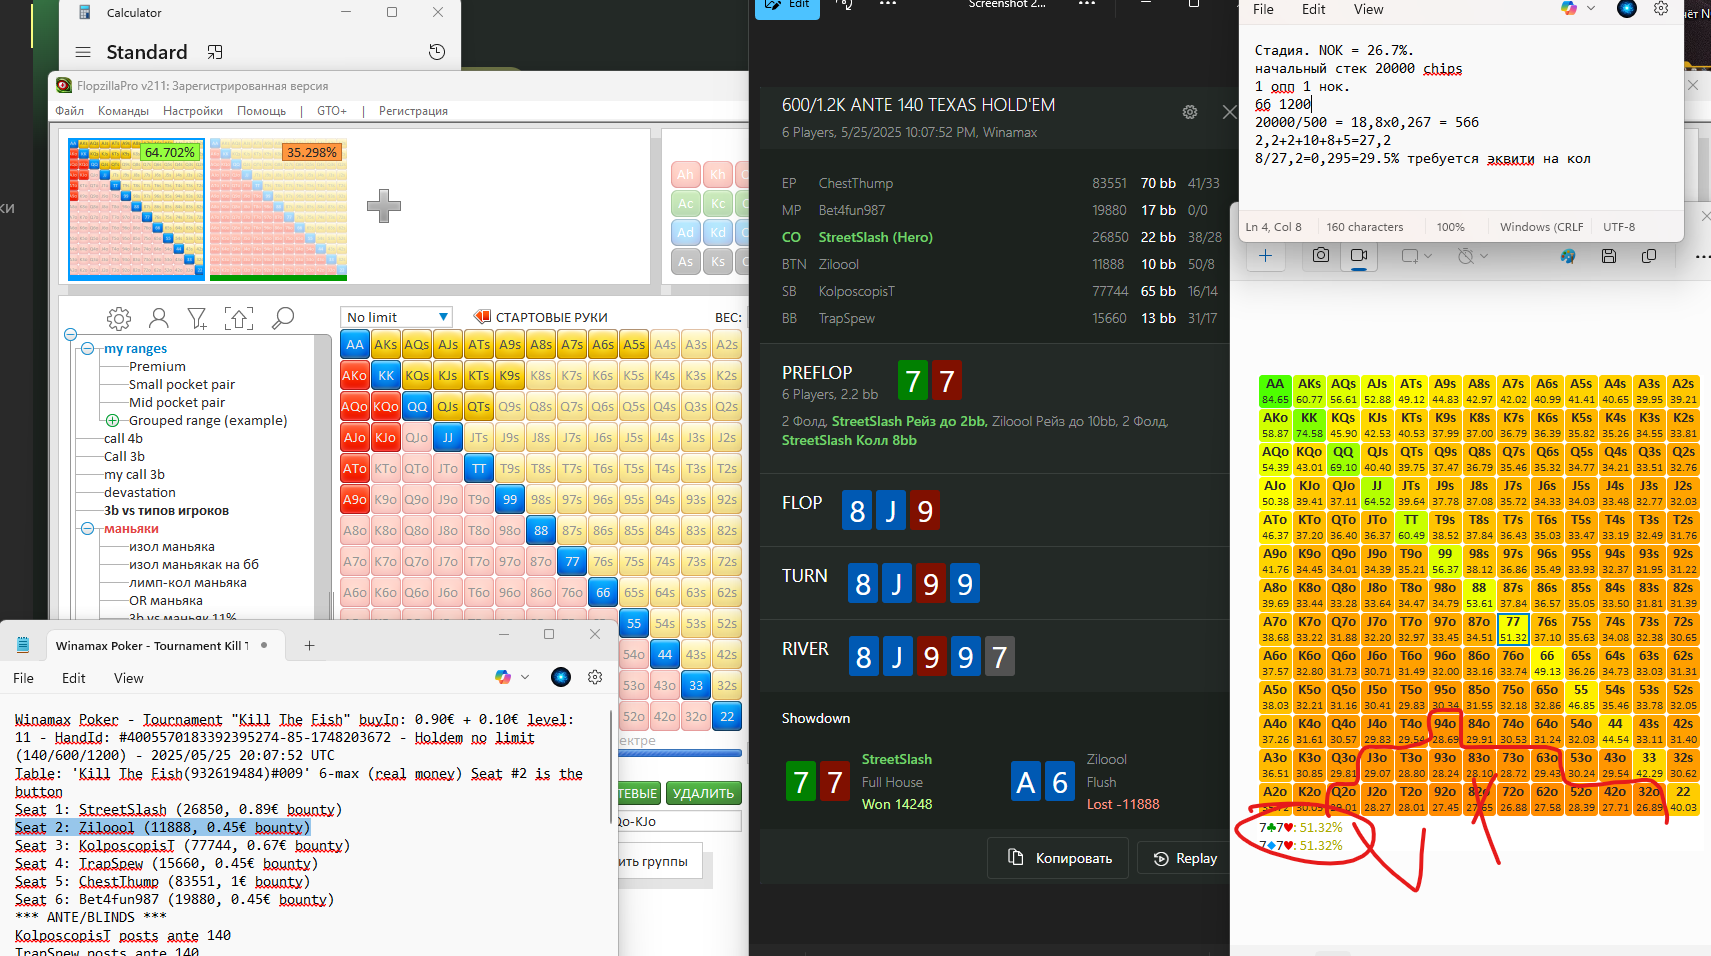Viewport: 1711px width, 956px height.
Task: Click the УДАЛИТЬ button
Action: coord(703,793)
